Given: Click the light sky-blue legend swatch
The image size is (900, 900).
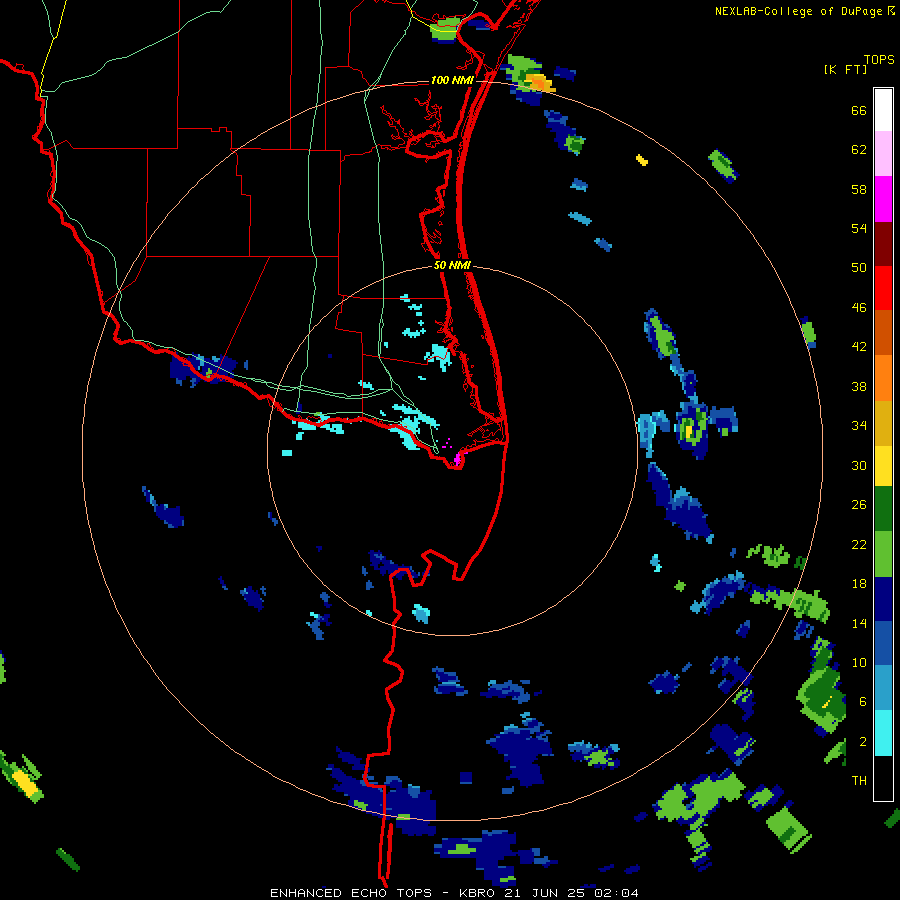Looking at the screenshot, I should 883,688.
